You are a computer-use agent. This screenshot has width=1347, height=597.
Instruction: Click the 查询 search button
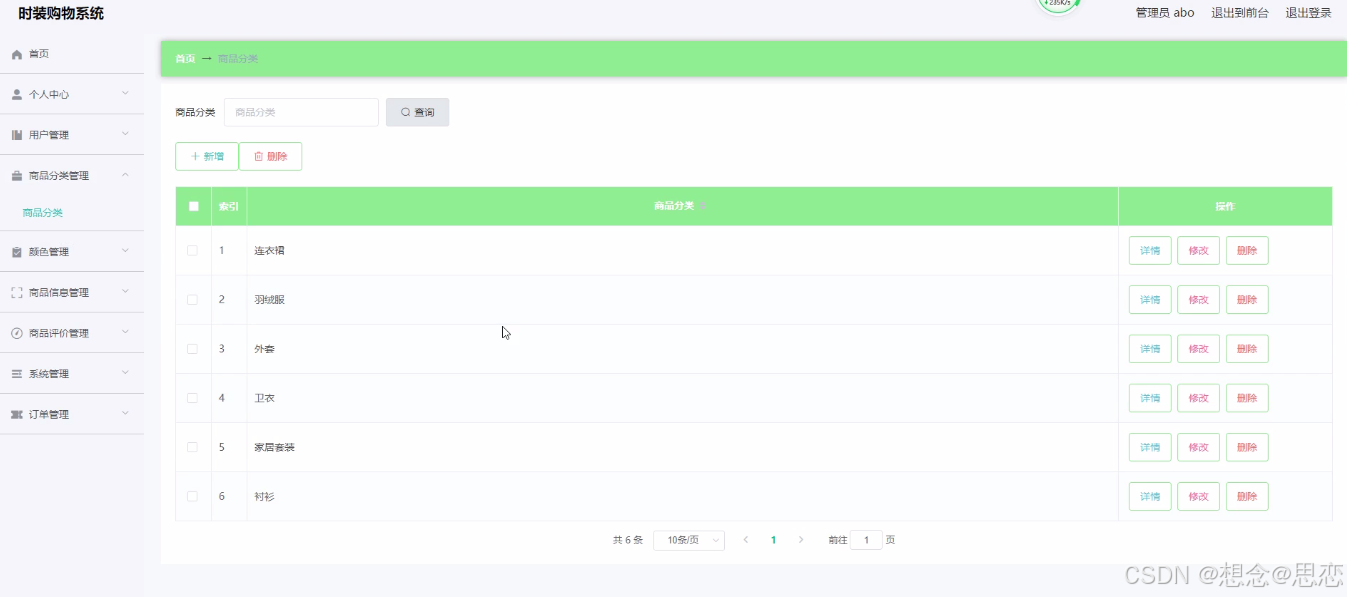coord(417,112)
